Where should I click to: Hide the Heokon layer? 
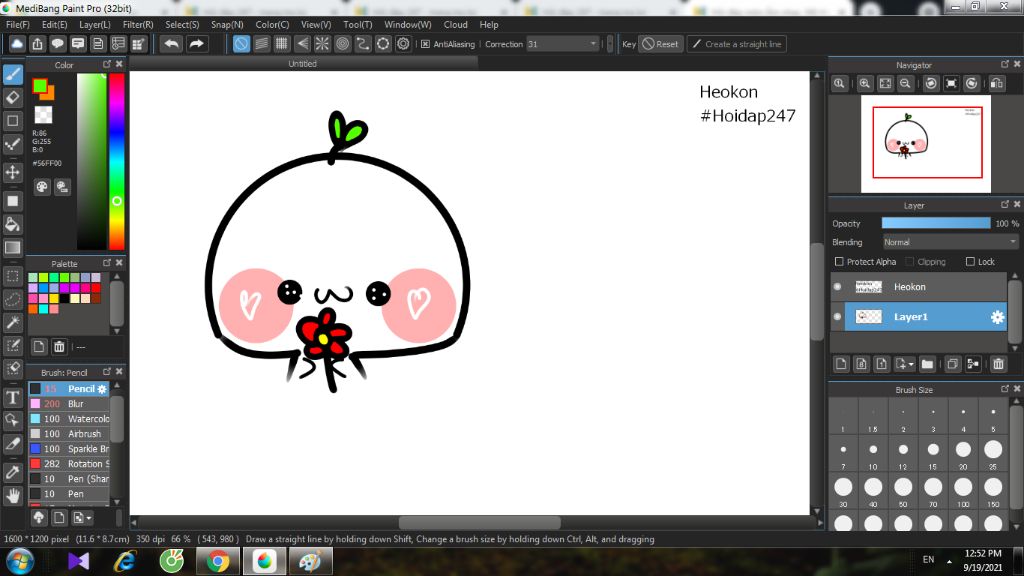[x=837, y=287]
